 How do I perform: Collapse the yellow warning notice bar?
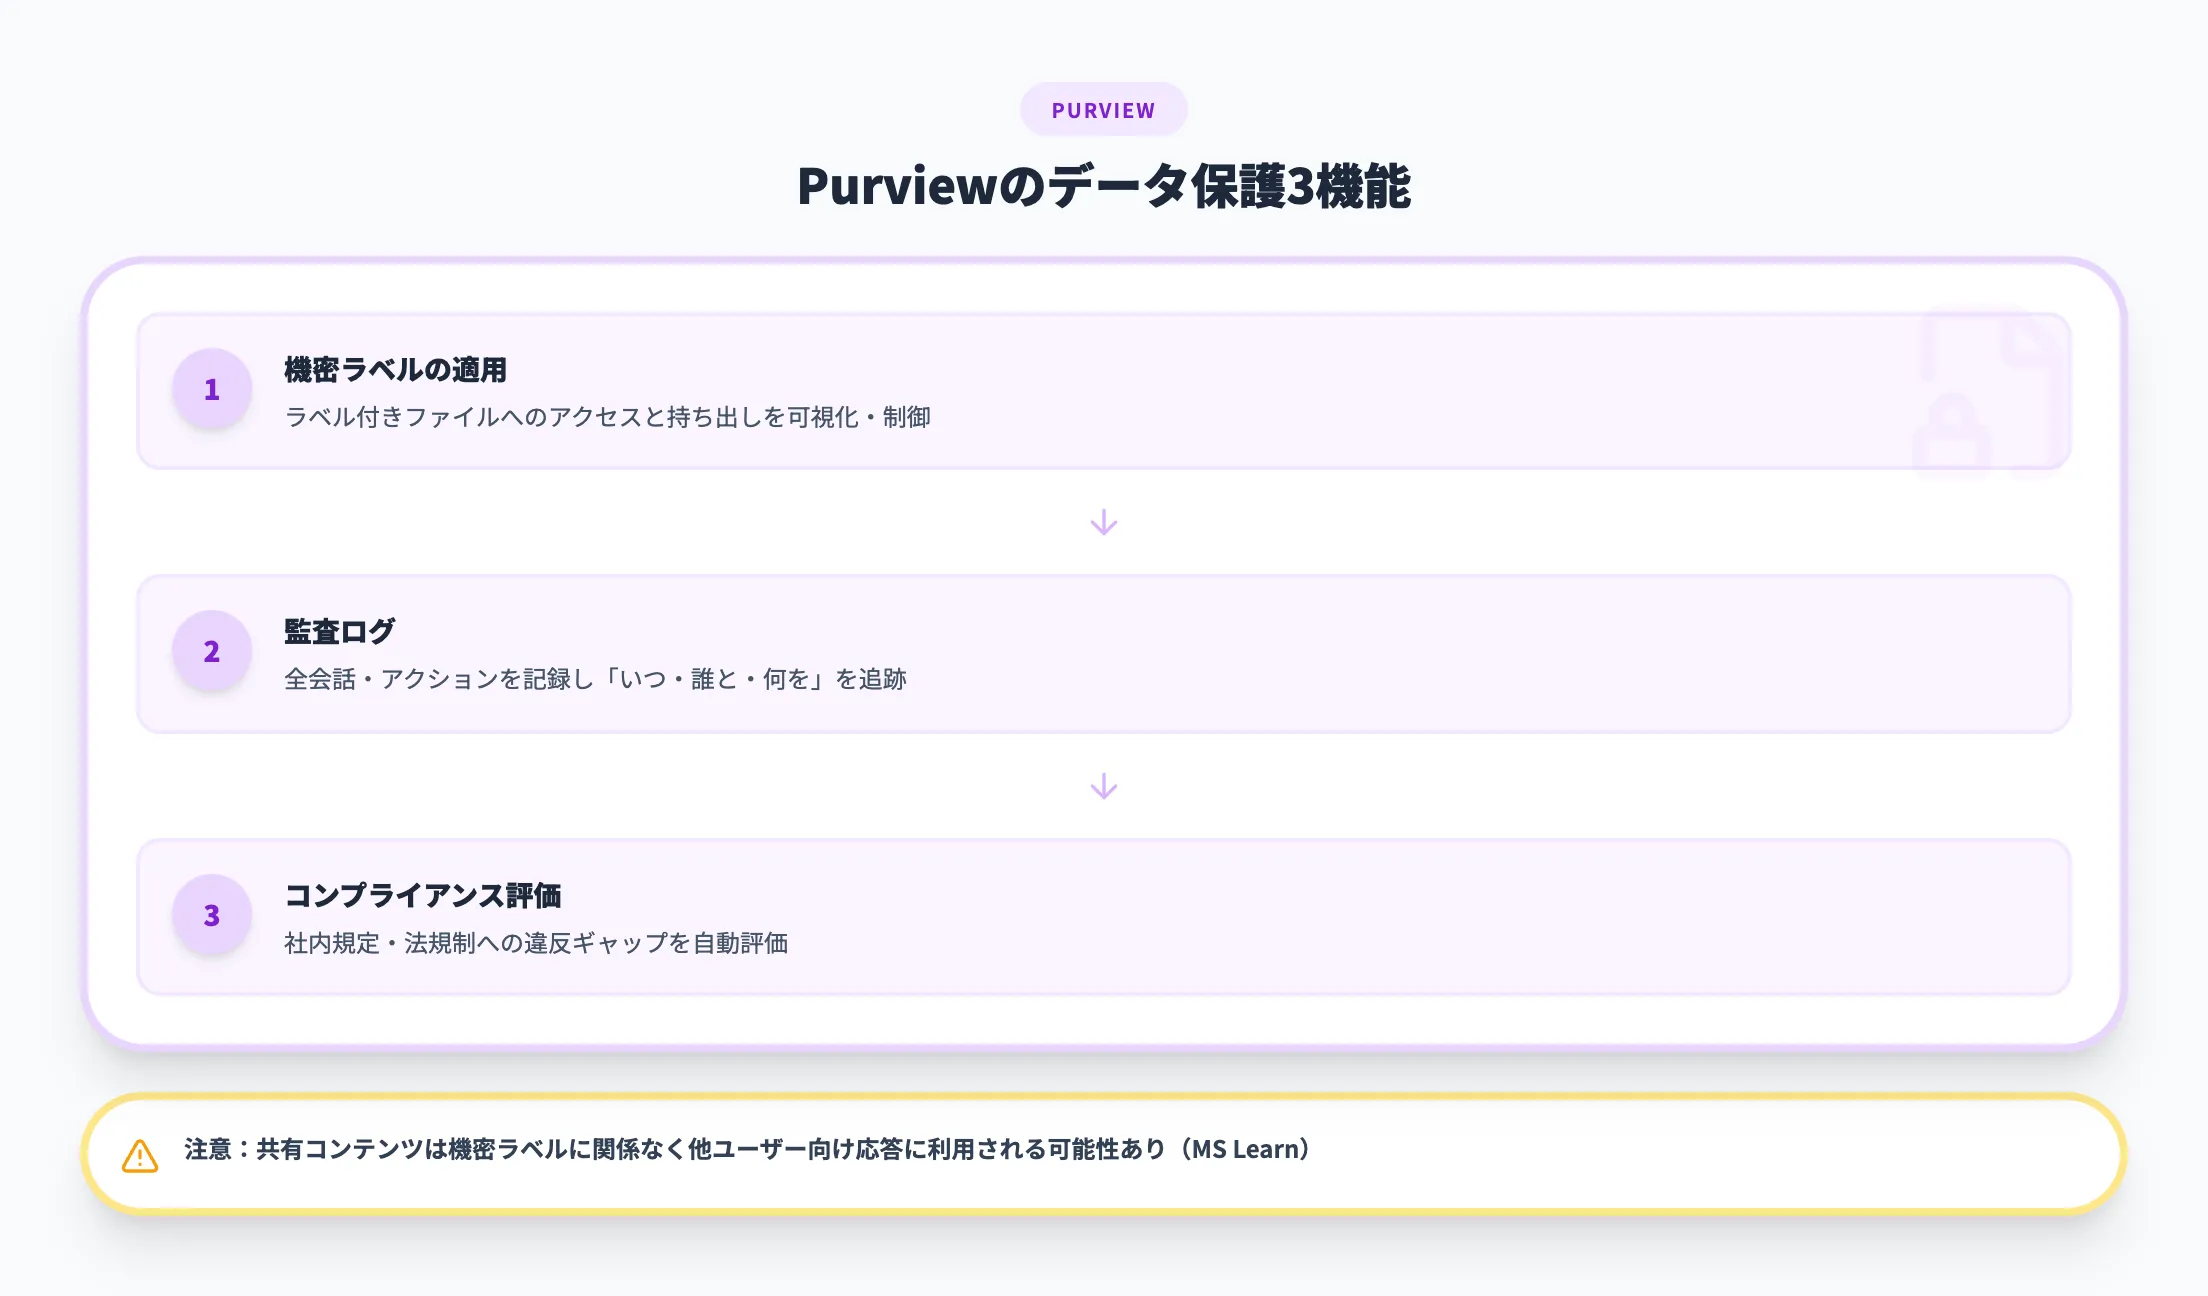coord(1103,1150)
